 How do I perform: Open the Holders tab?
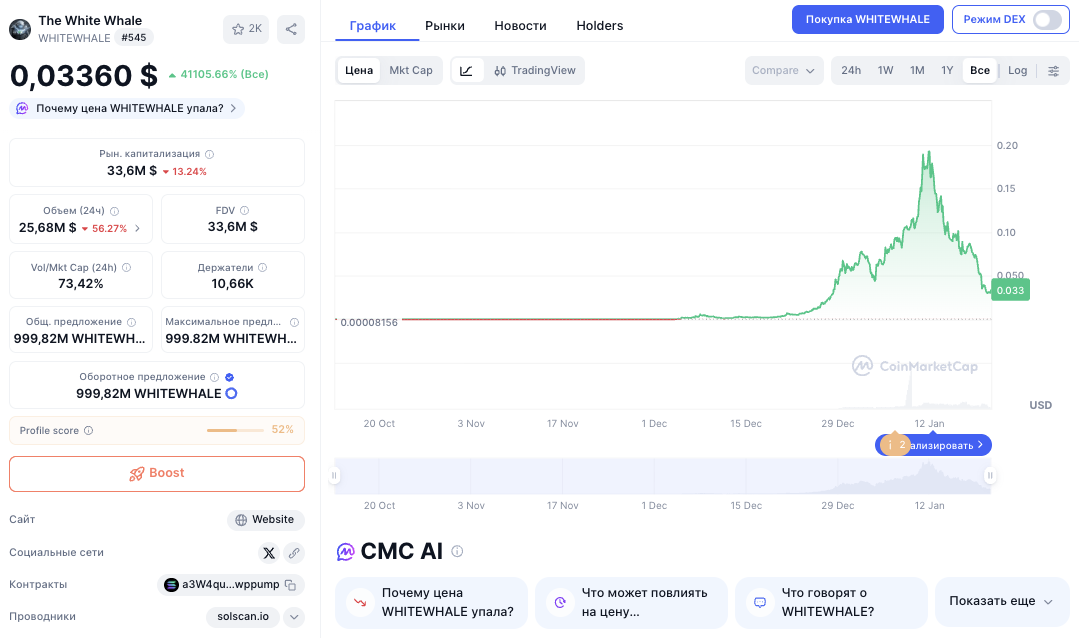click(599, 26)
